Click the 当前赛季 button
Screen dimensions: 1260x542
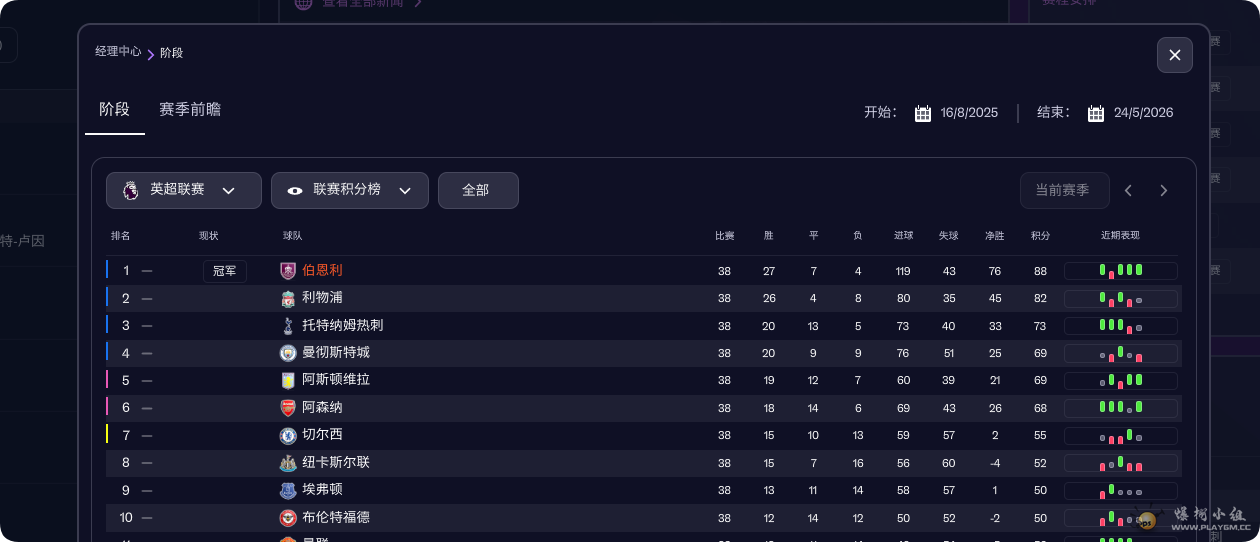coord(1062,190)
